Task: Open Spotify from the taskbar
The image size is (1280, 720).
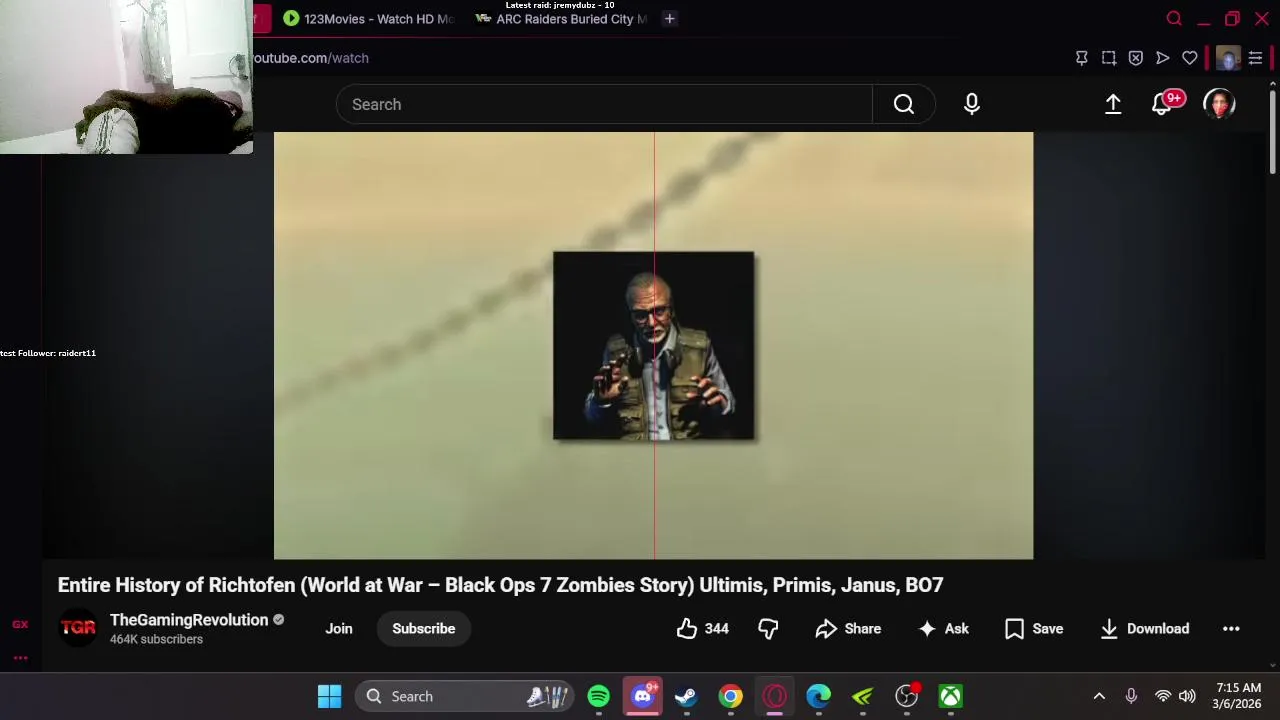Action: 599,696
